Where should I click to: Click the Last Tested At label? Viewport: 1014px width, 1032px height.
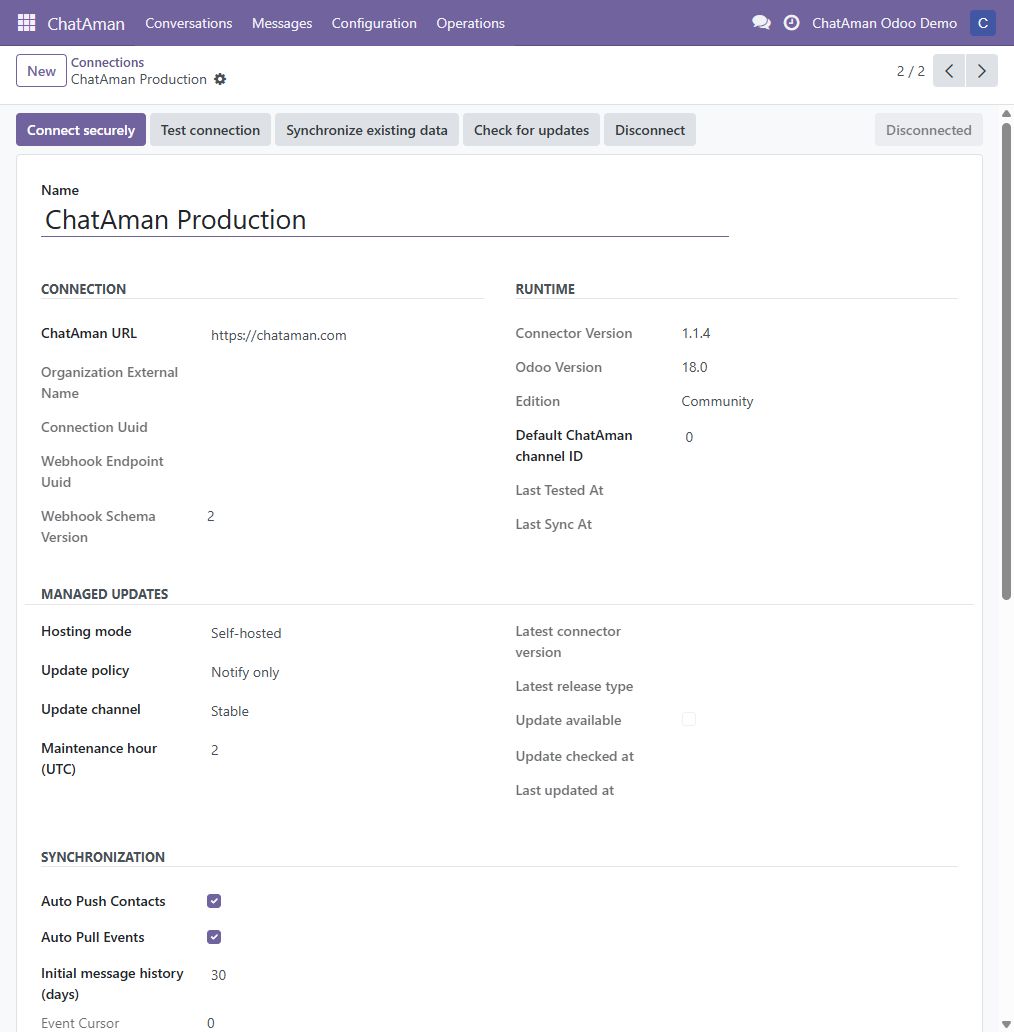pyautogui.click(x=559, y=490)
